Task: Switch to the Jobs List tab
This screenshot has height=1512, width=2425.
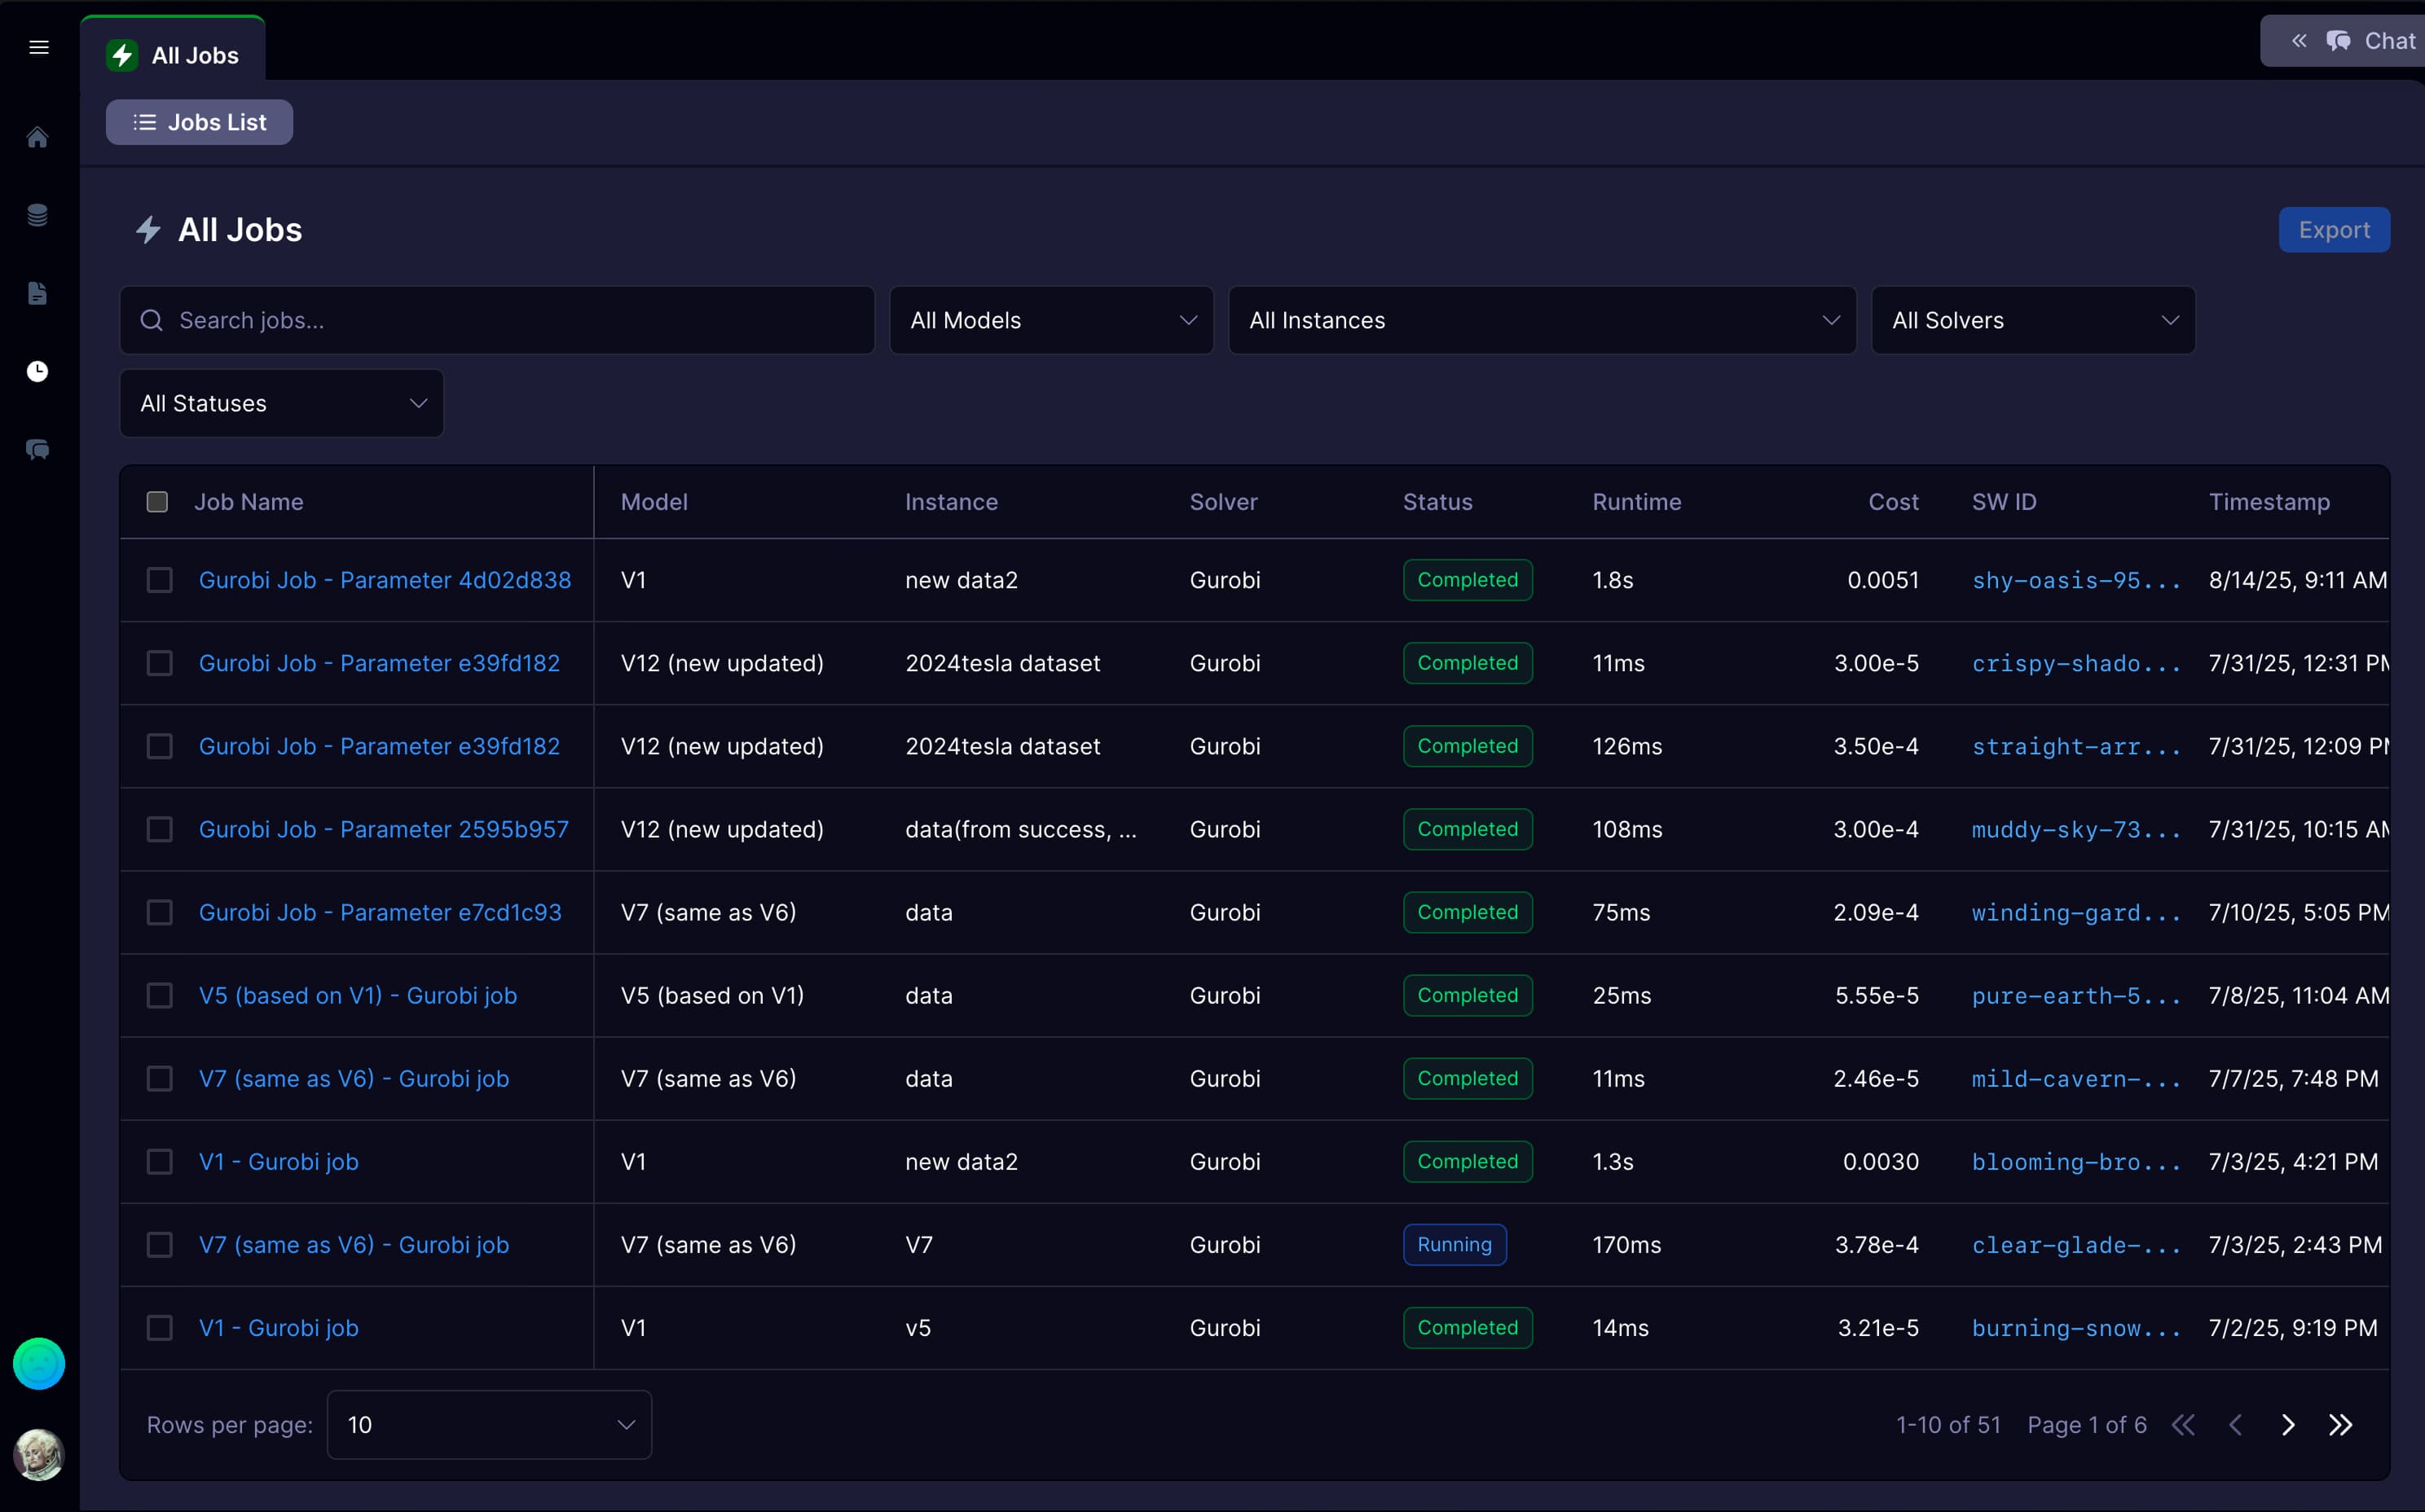Action: [x=200, y=122]
